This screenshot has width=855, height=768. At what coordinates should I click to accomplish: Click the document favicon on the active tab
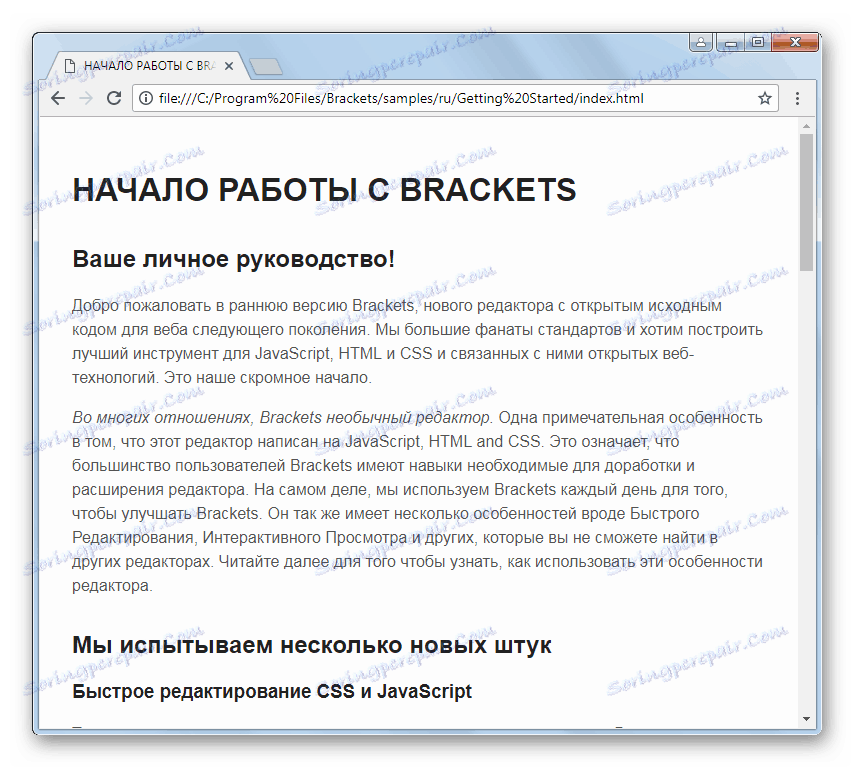pyautogui.click(x=68, y=65)
